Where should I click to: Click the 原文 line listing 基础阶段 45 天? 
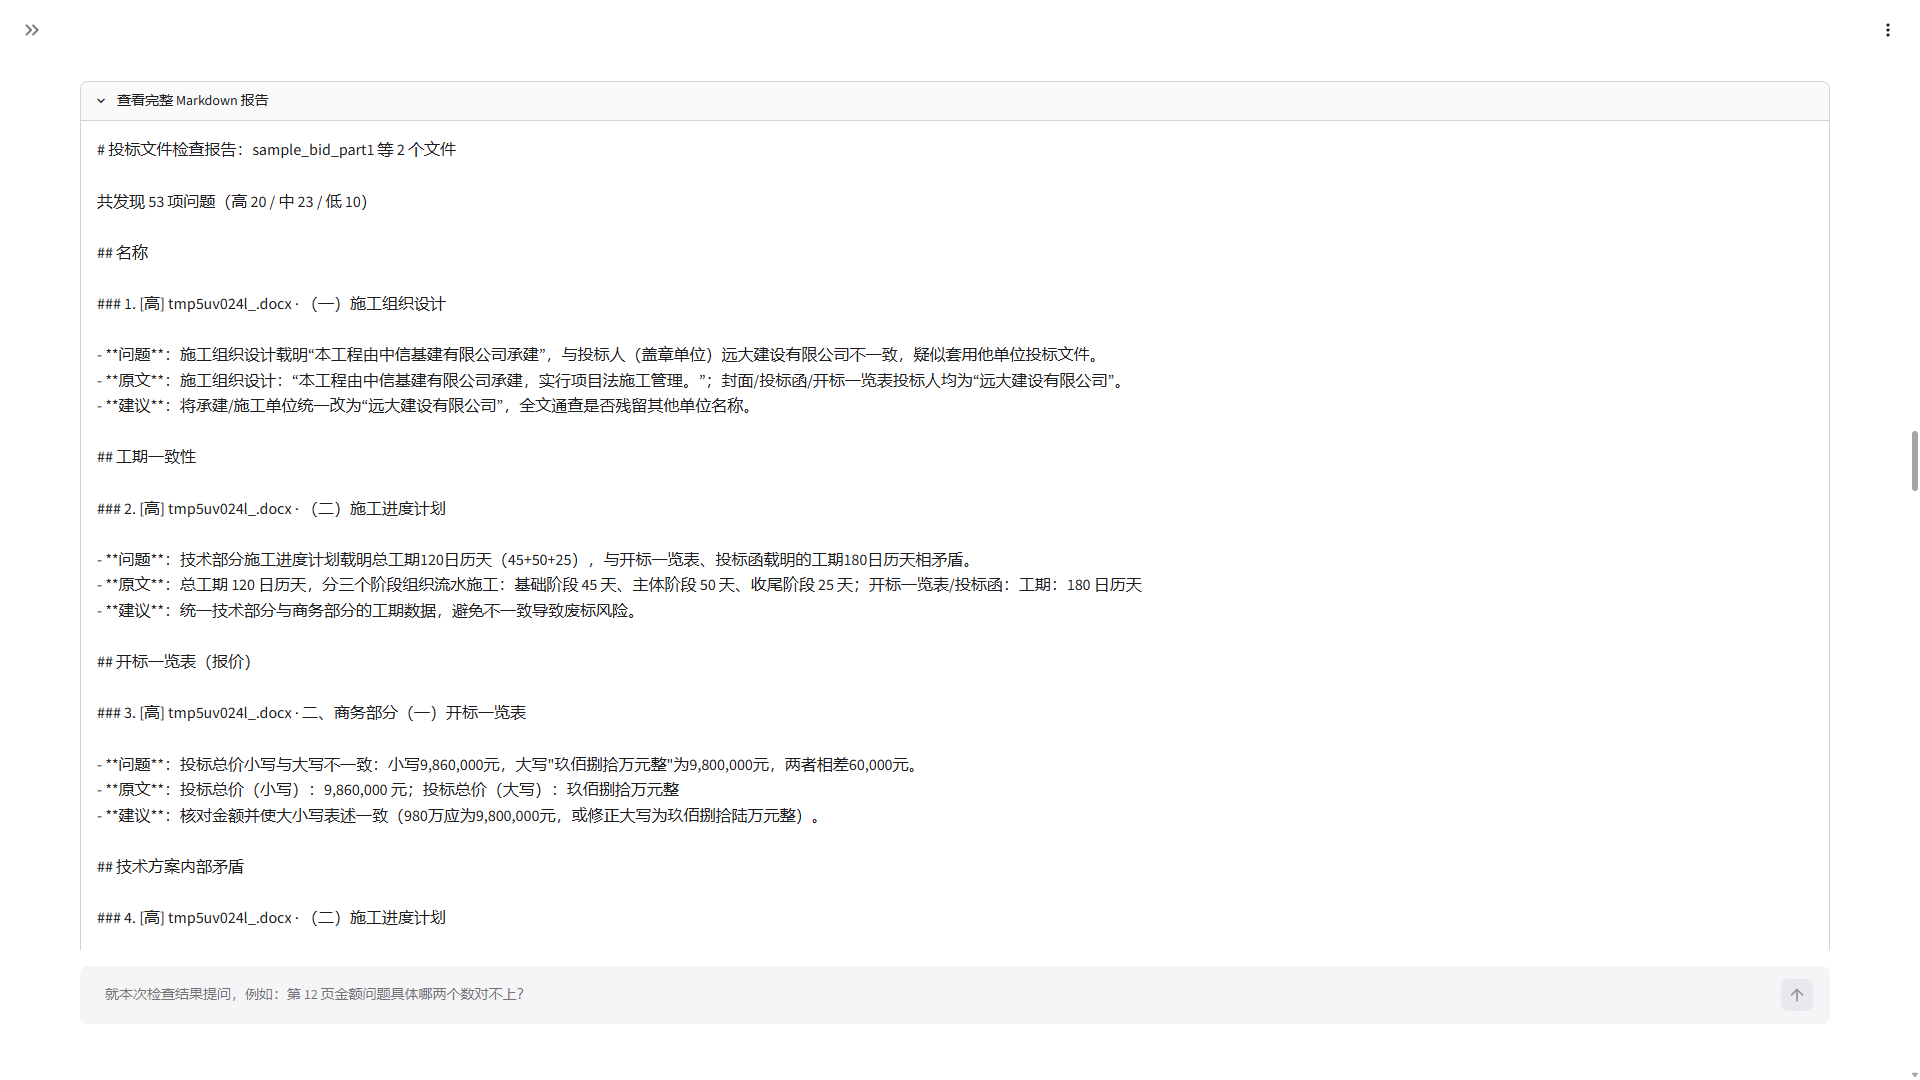(619, 585)
